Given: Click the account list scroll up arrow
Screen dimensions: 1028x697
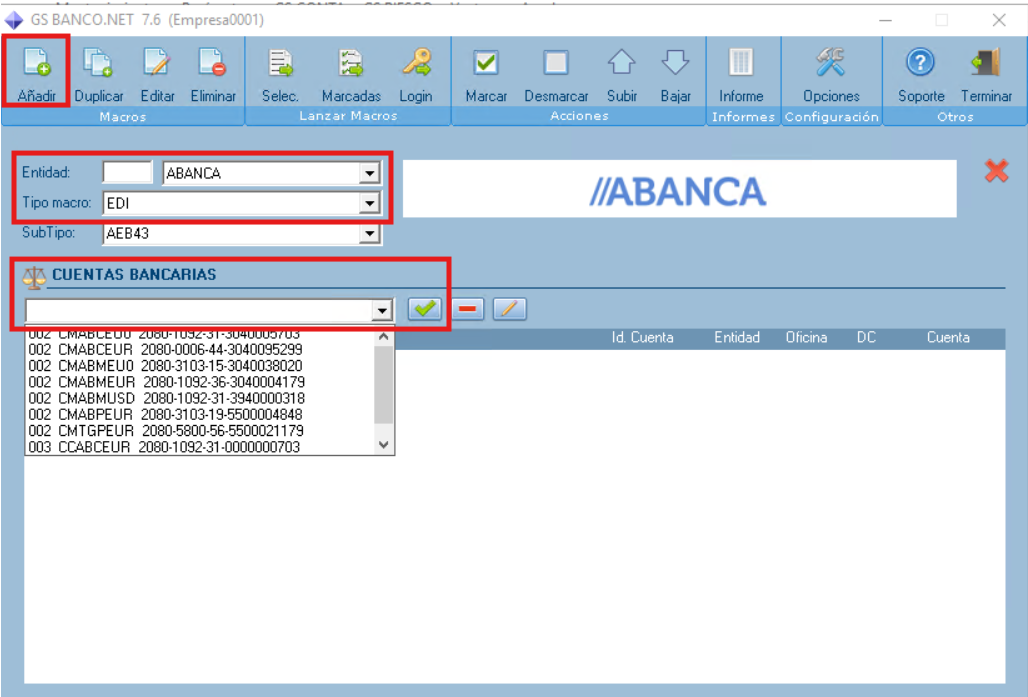Looking at the screenshot, I should click(384, 336).
